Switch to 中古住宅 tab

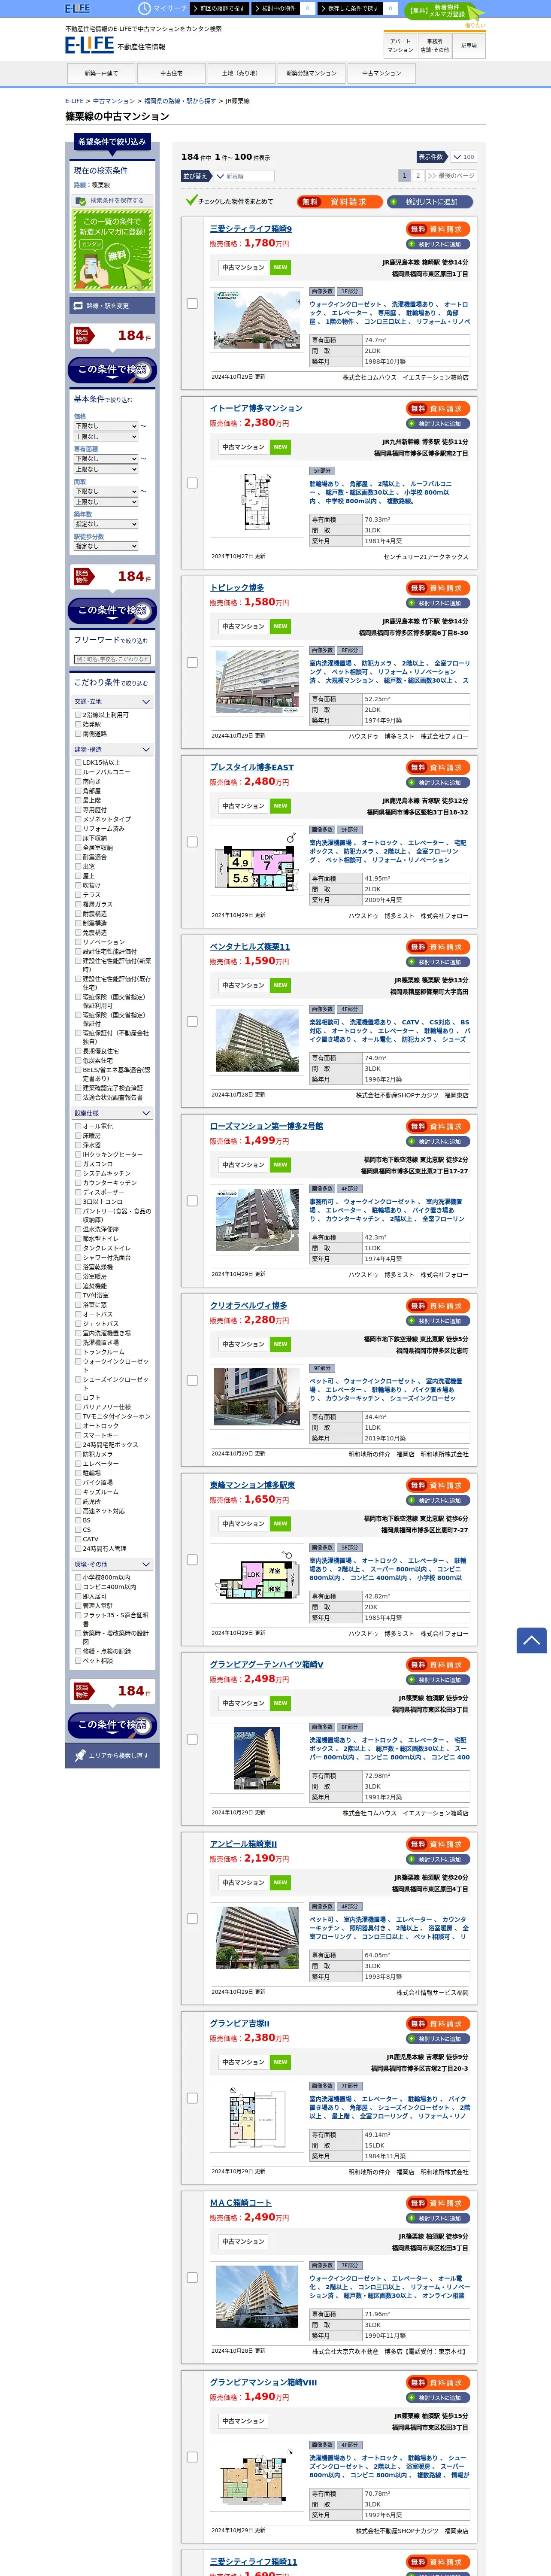(171, 73)
